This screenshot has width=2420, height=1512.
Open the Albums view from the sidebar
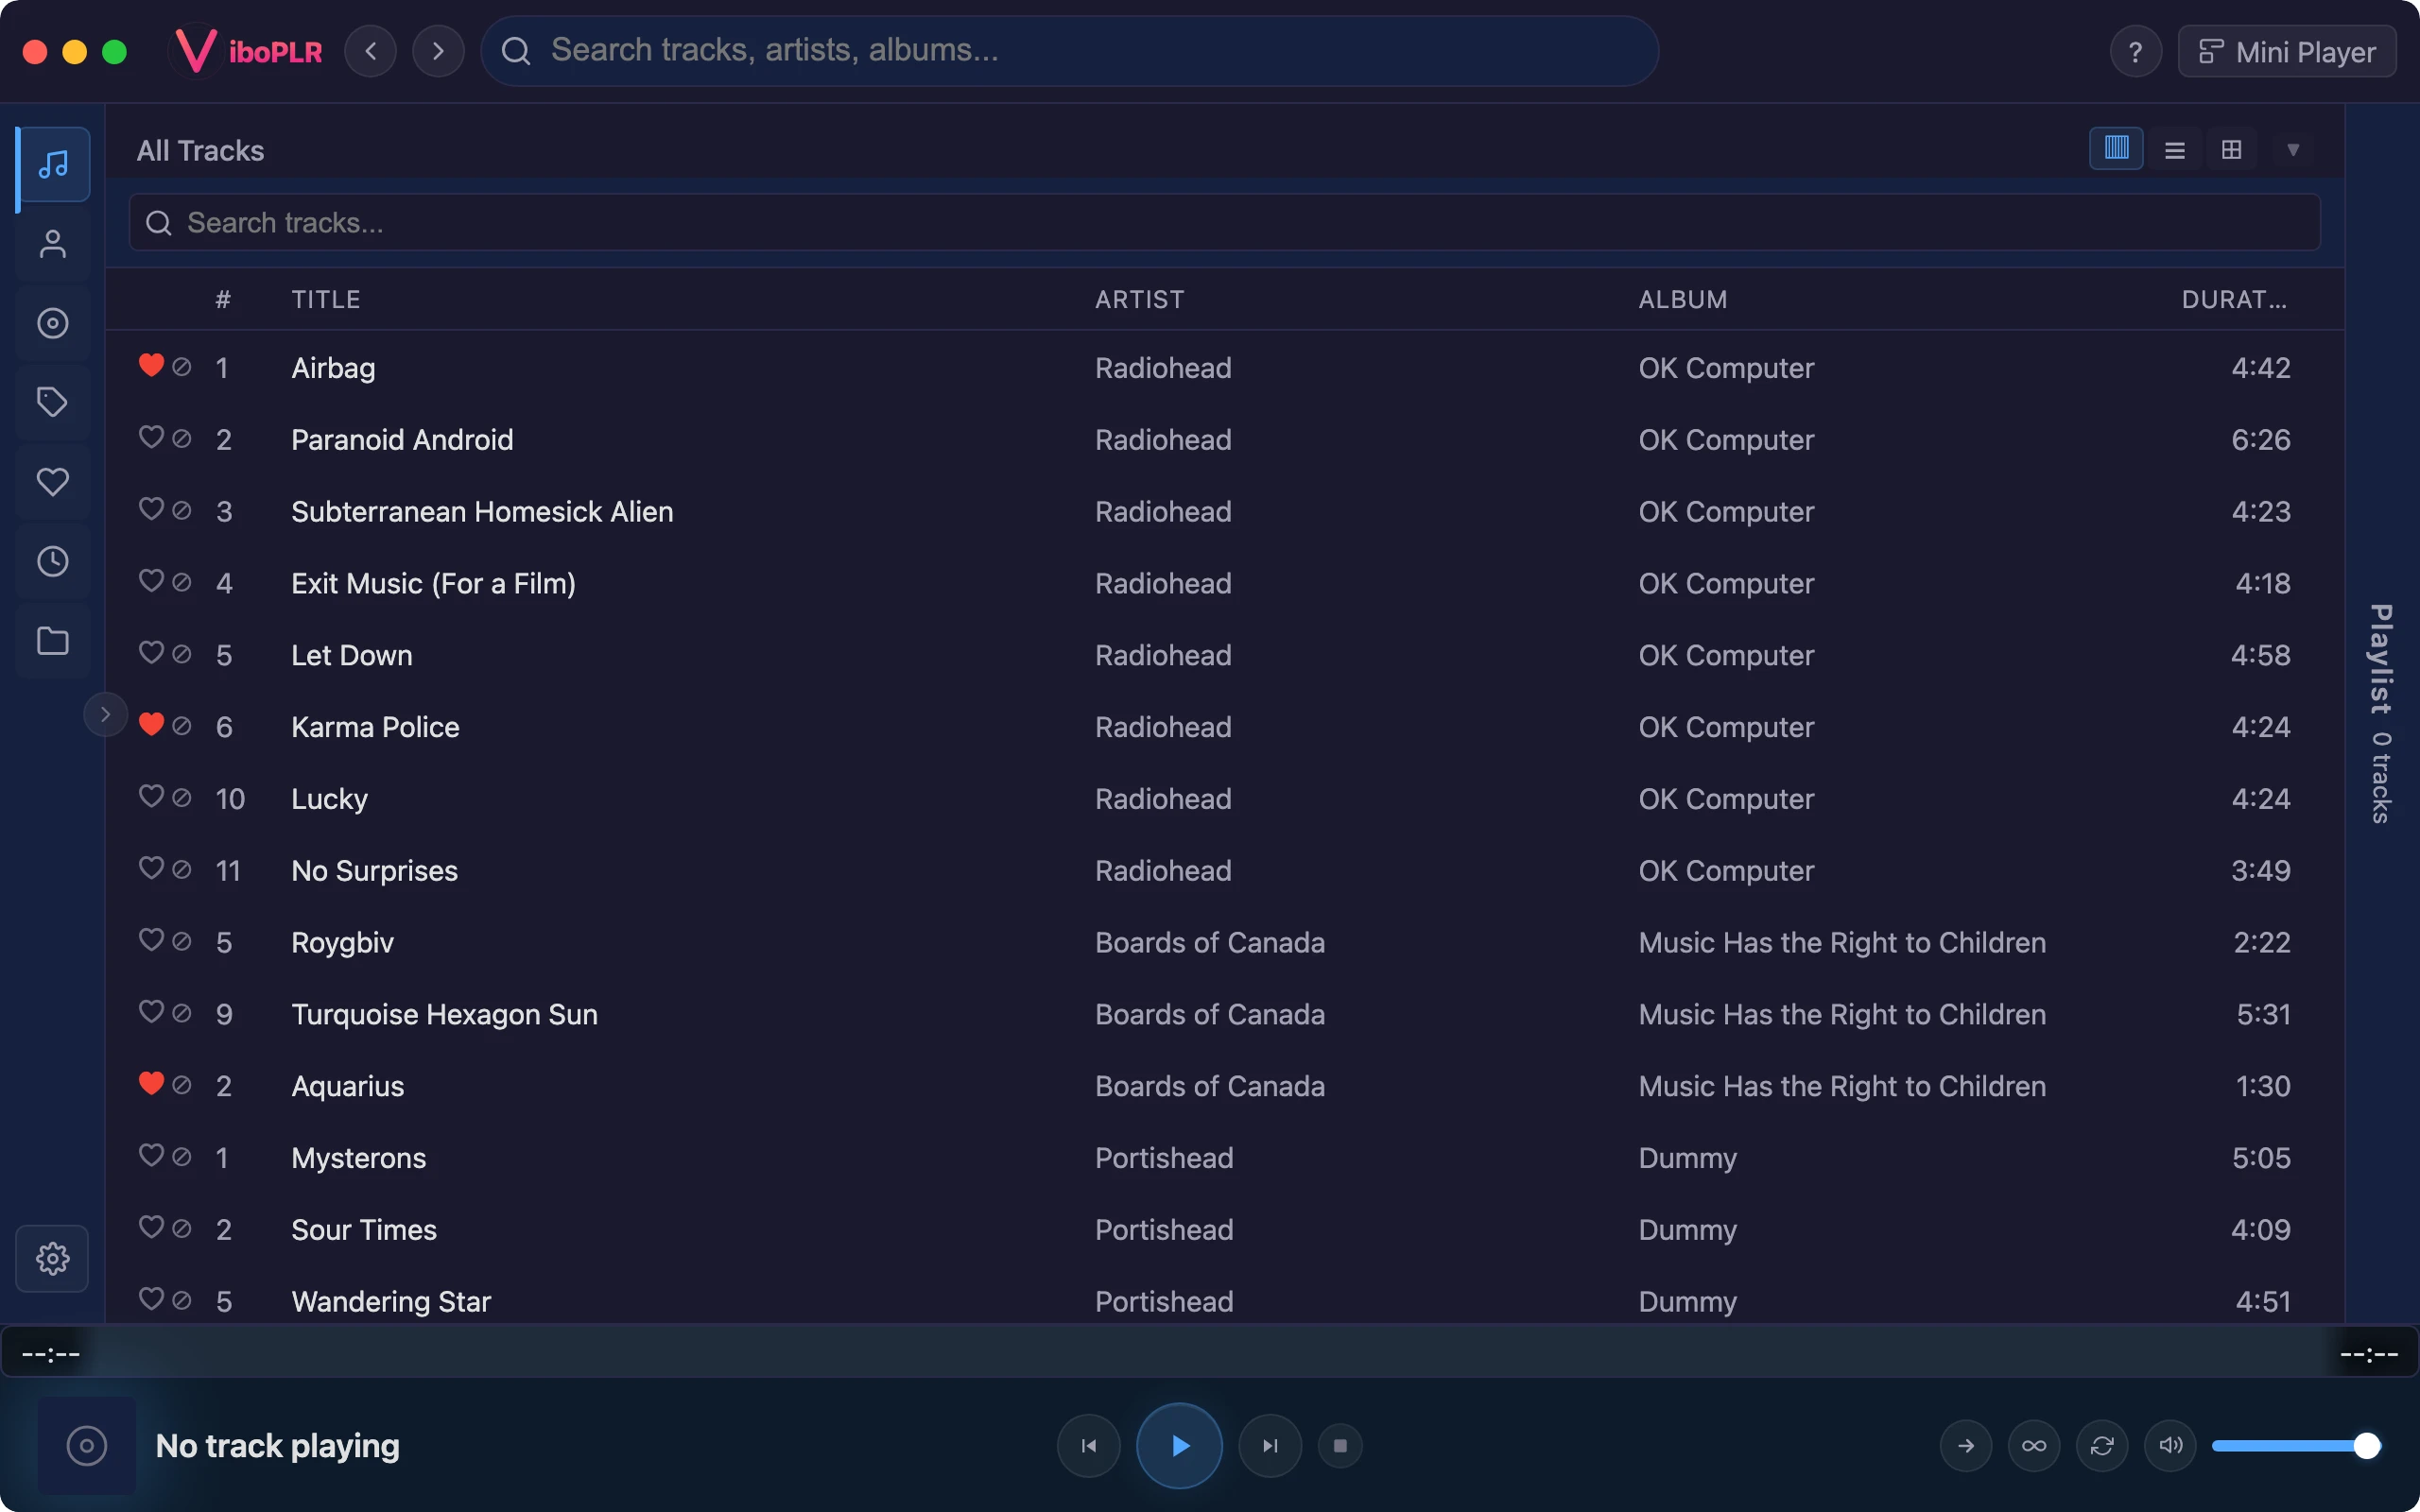pos(52,322)
